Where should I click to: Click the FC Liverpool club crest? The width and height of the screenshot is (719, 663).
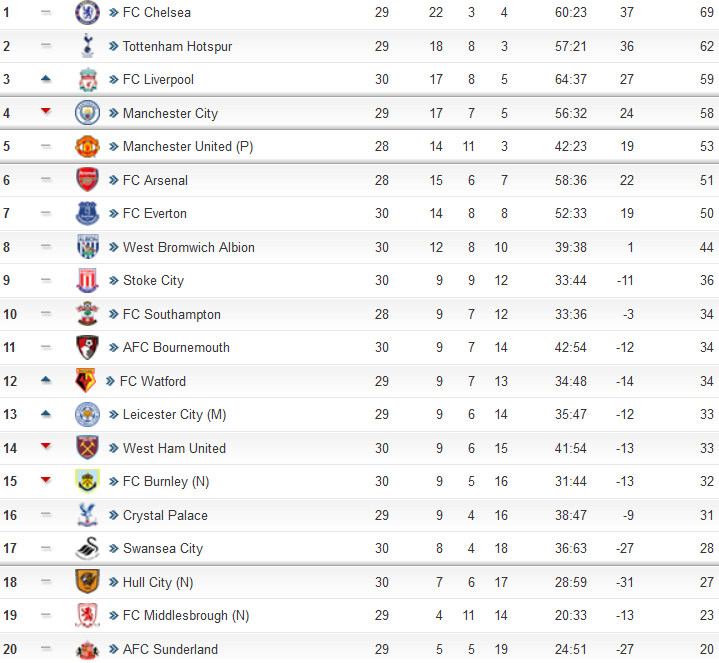pos(87,79)
